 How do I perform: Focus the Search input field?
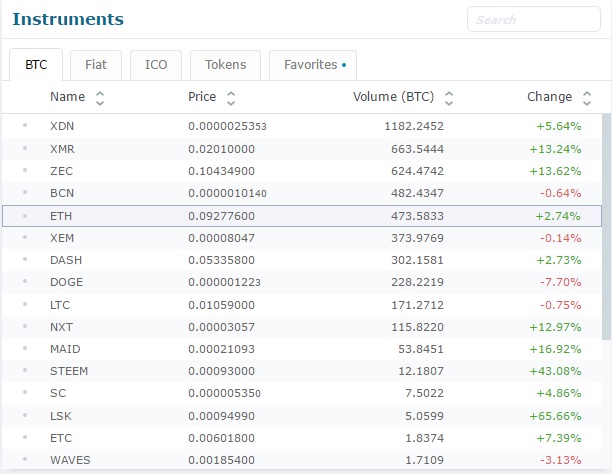534,19
